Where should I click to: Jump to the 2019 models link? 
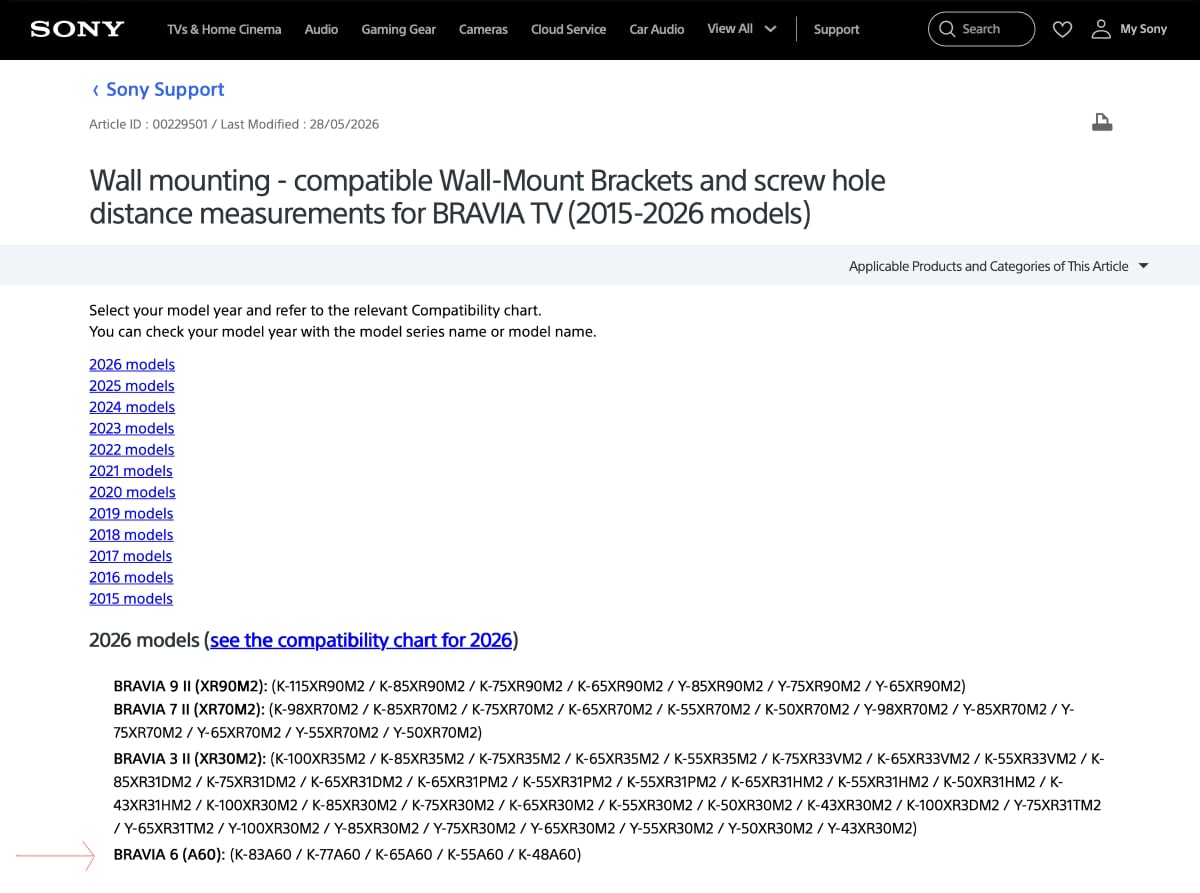click(x=131, y=513)
